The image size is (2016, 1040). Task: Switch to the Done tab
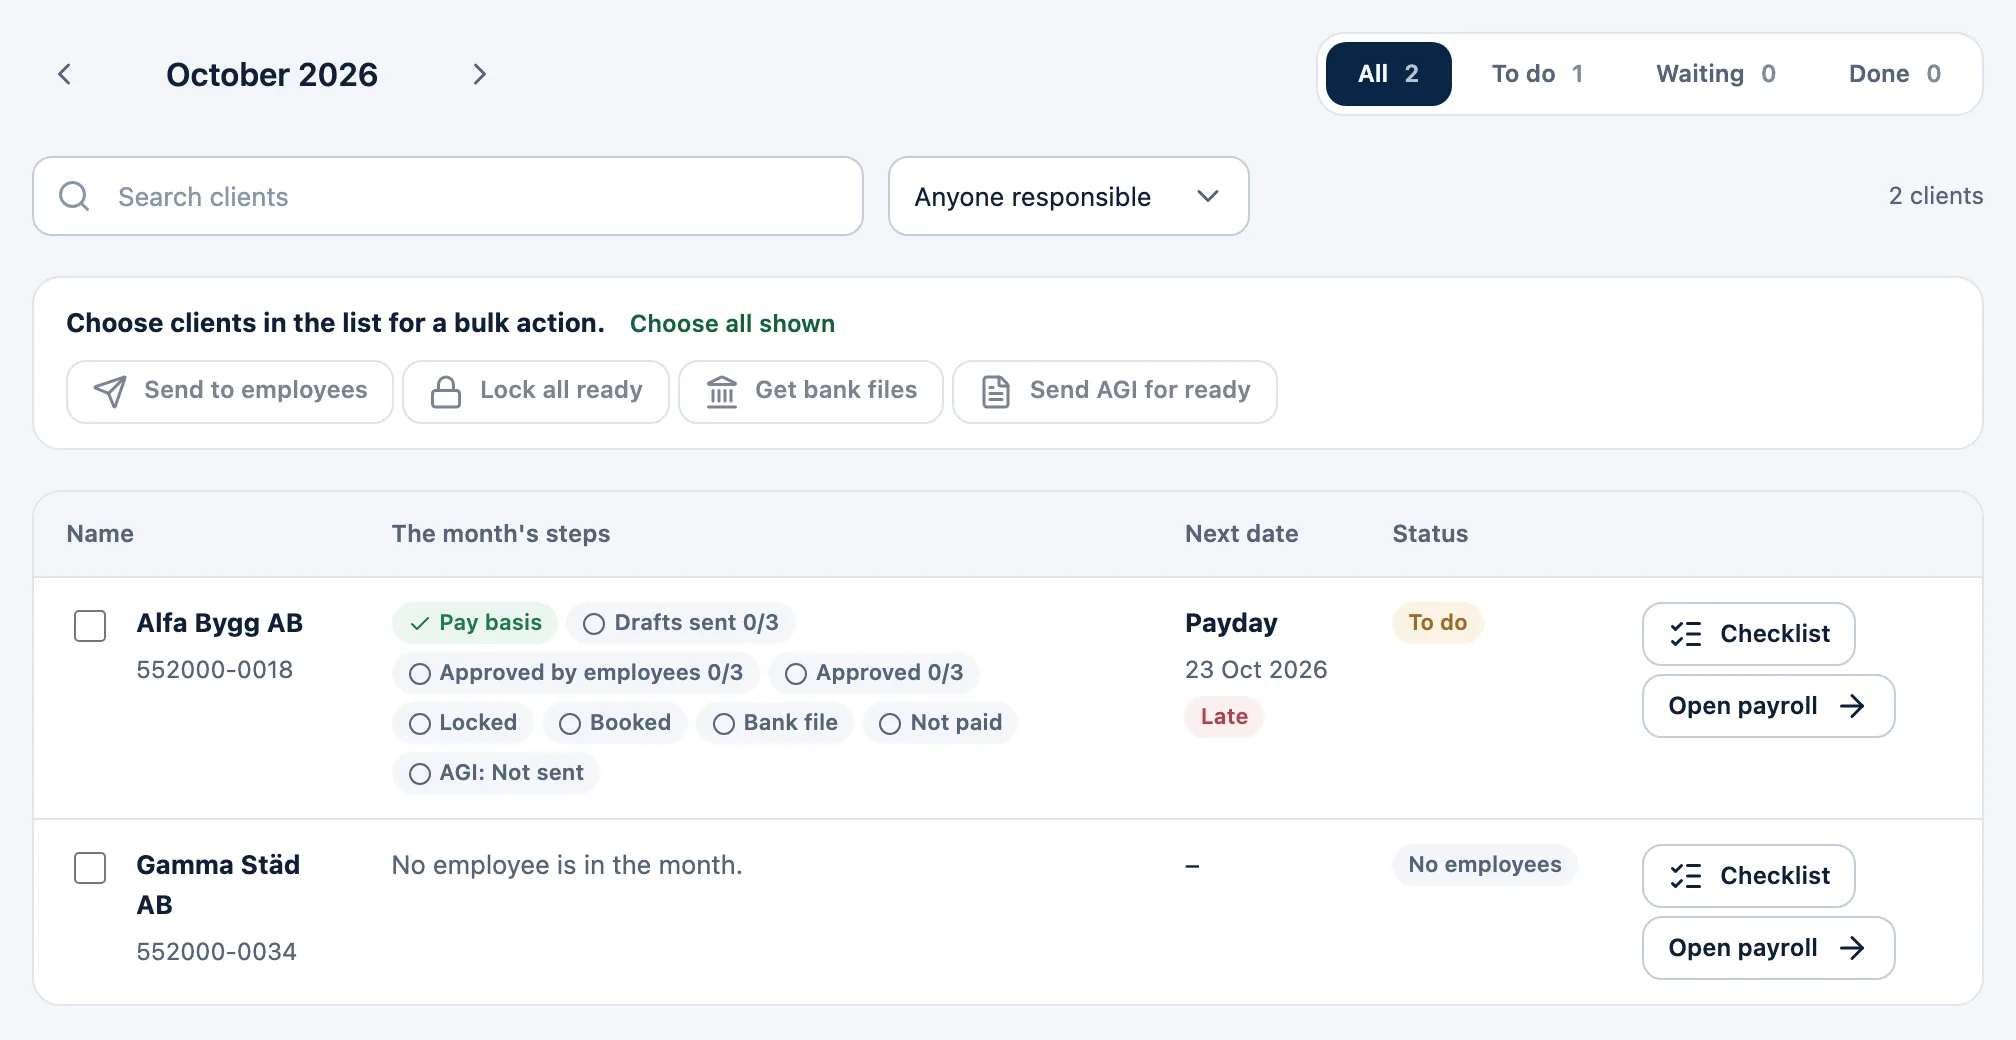(1895, 74)
